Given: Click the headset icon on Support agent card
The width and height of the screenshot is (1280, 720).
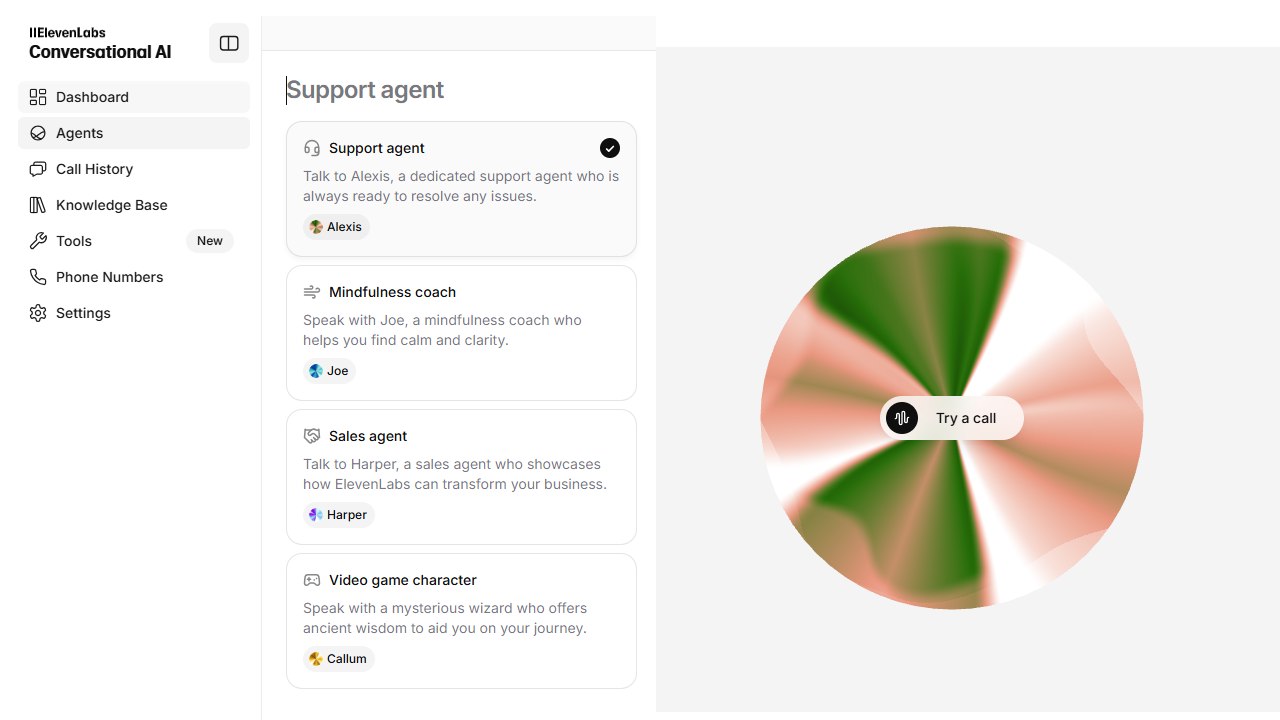Looking at the screenshot, I should pos(312,148).
